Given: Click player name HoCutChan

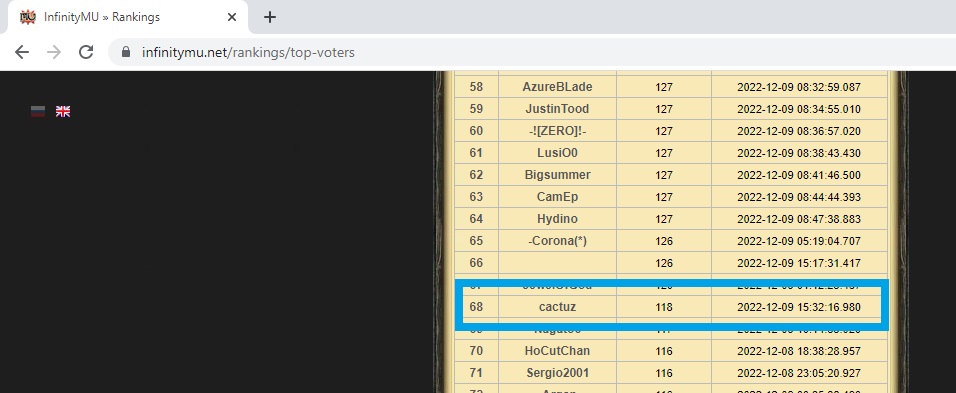Looking at the screenshot, I should click(557, 351).
